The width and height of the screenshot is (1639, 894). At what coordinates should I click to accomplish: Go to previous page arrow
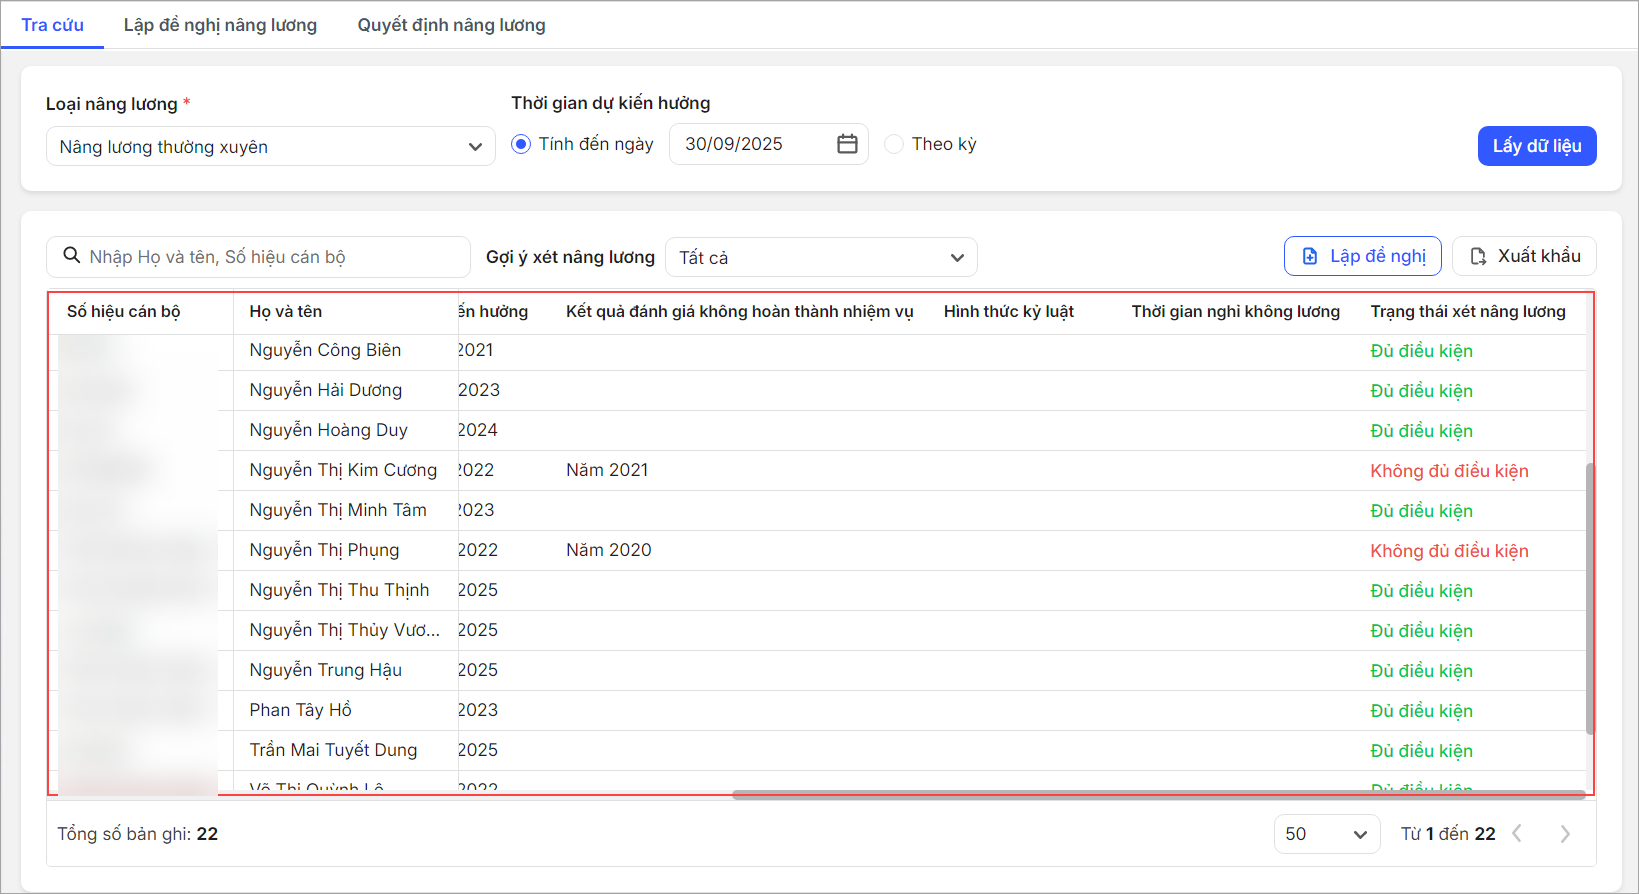coord(1517,834)
